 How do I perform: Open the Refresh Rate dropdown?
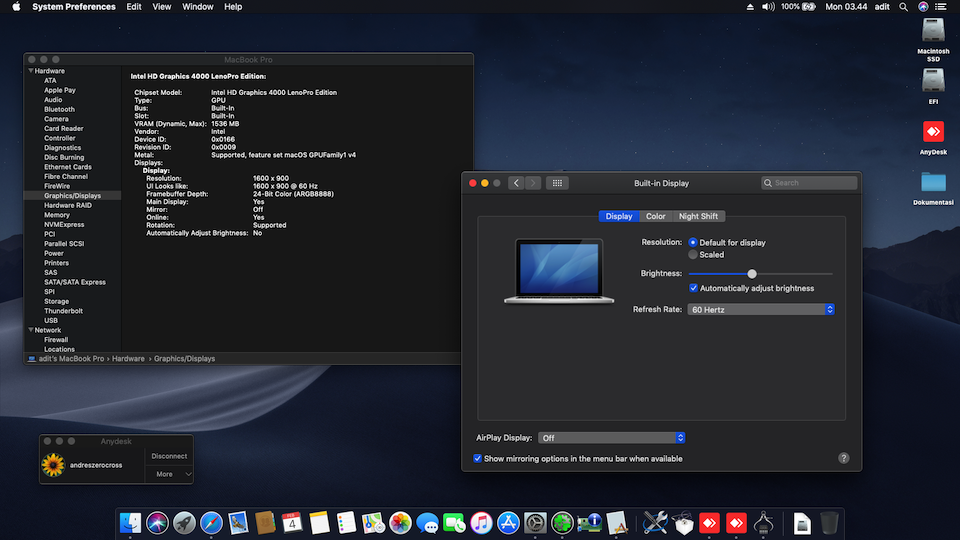(760, 309)
